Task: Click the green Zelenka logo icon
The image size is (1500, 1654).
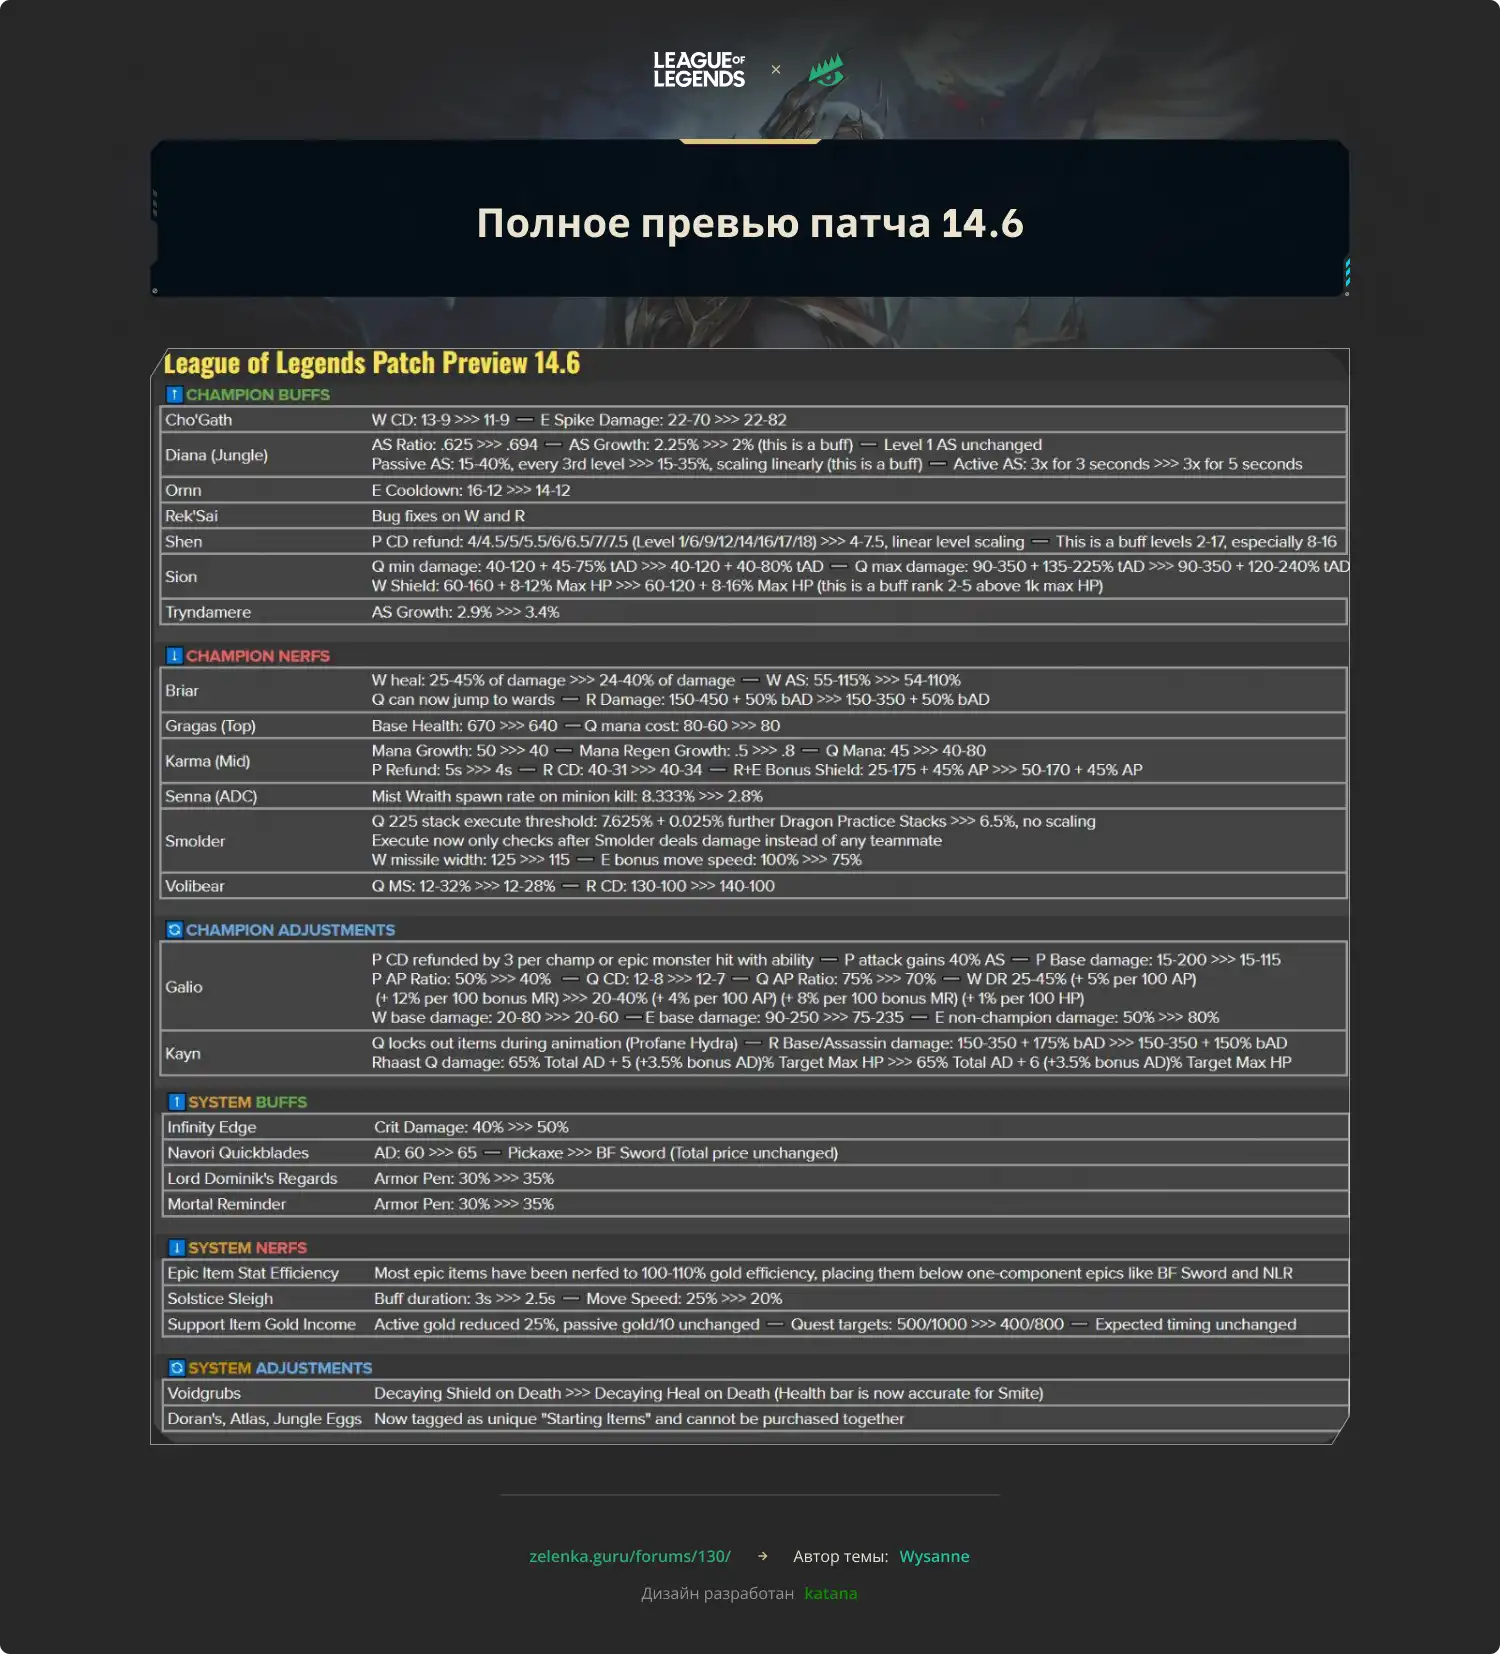Action: click(826, 70)
